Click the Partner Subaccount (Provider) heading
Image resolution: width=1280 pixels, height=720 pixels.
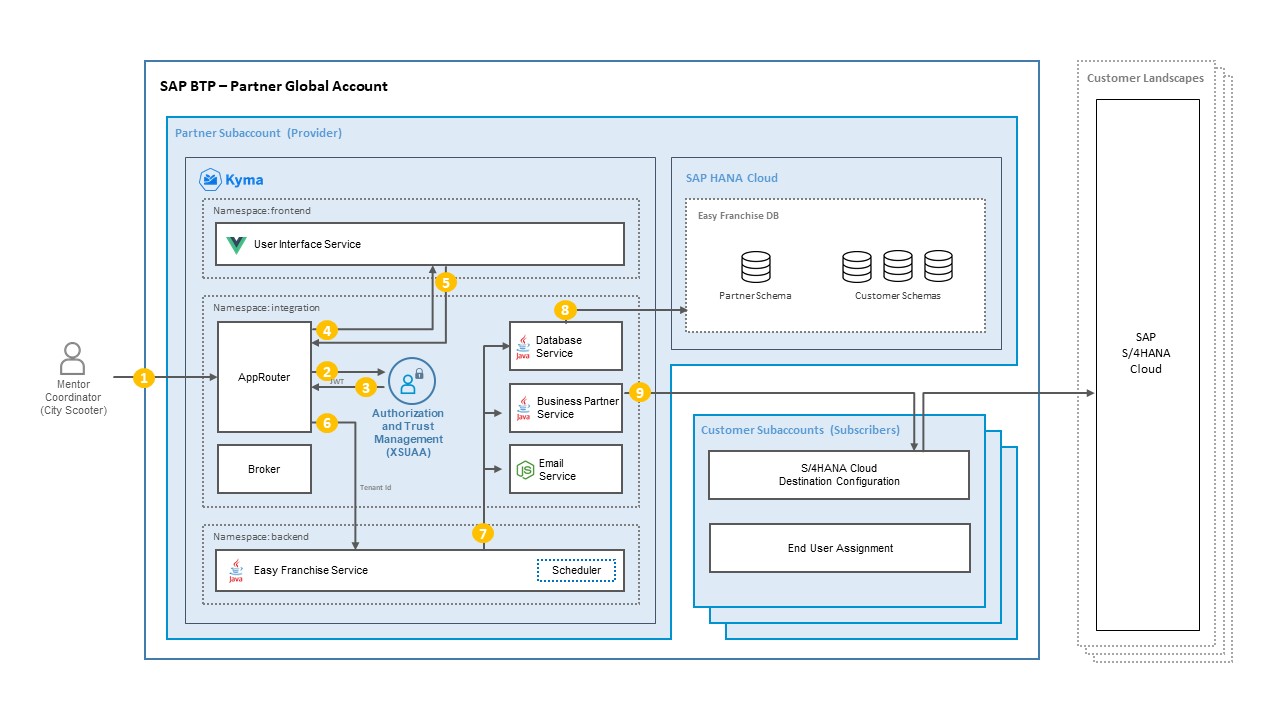[258, 133]
